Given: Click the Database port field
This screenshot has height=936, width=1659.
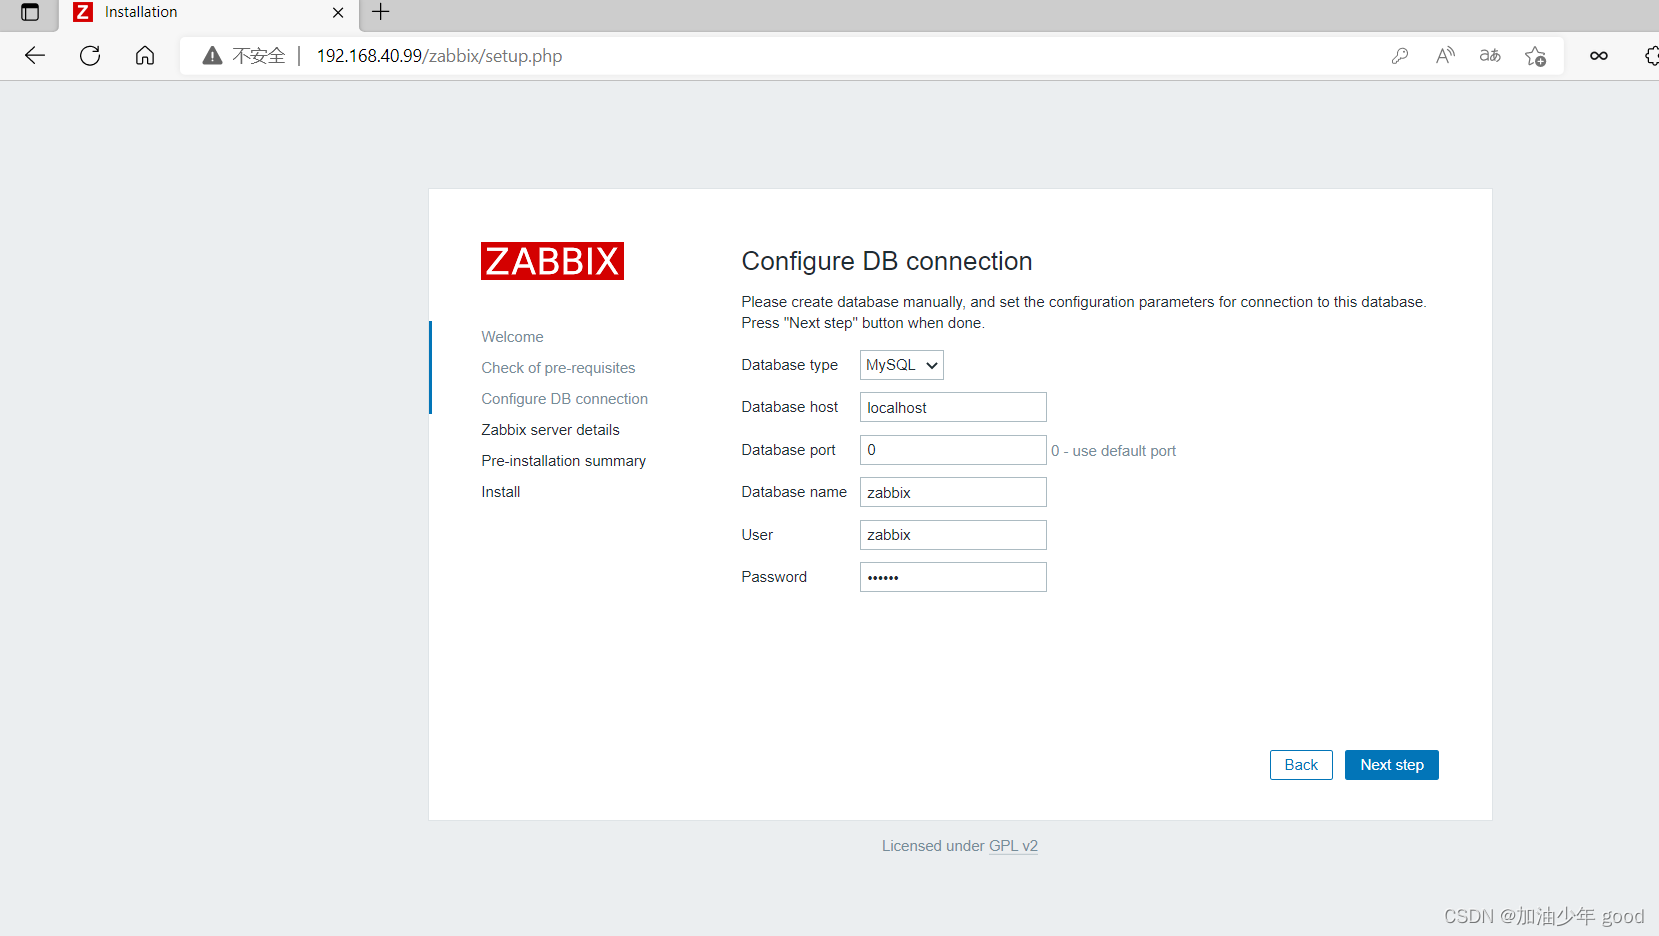Looking at the screenshot, I should tap(953, 450).
